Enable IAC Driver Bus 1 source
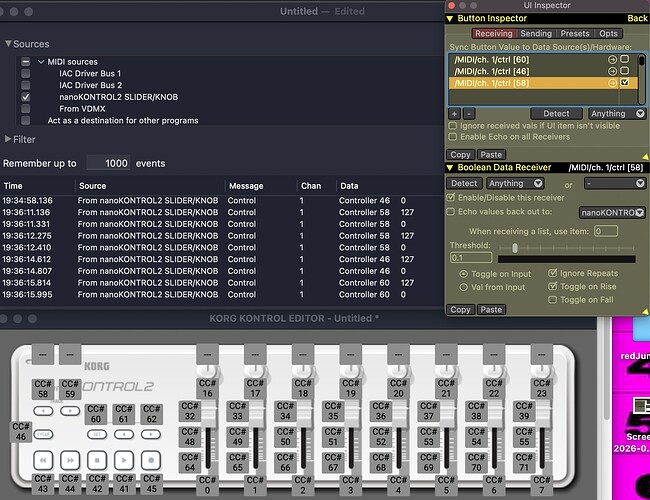650x500 pixels. [26, 73]
